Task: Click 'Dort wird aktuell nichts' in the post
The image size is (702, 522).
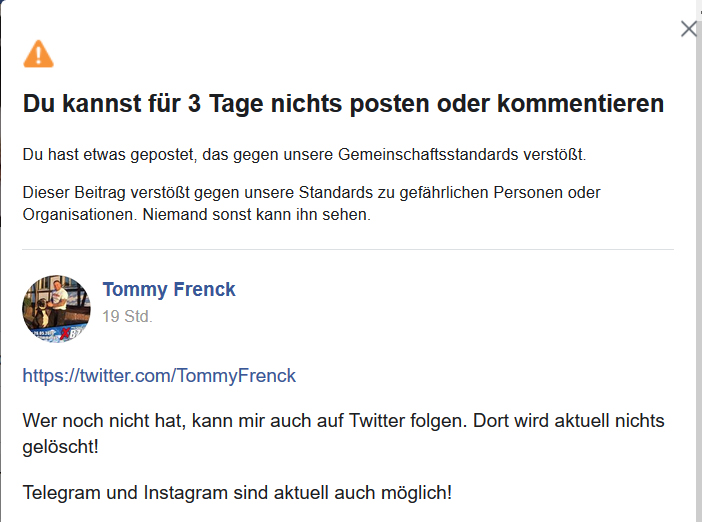Action: [x=569, y=421]
